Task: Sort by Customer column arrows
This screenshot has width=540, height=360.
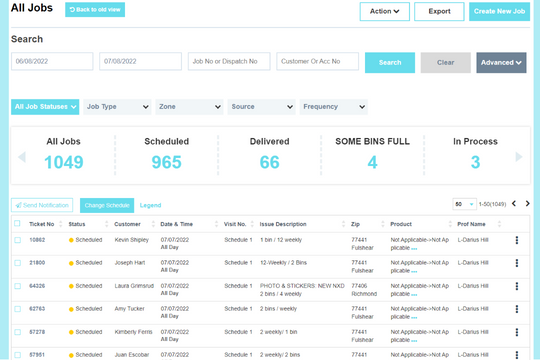Action: click(153, 224)
